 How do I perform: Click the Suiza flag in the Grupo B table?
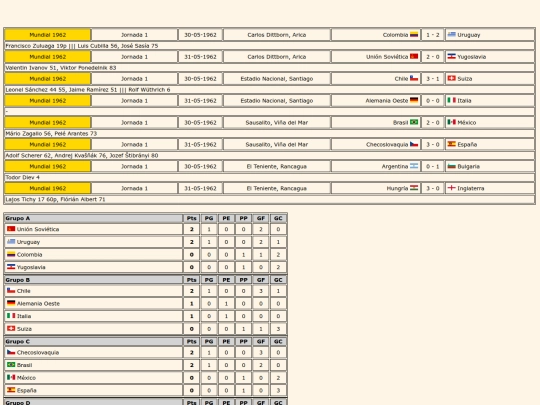[x=11, y=329]
